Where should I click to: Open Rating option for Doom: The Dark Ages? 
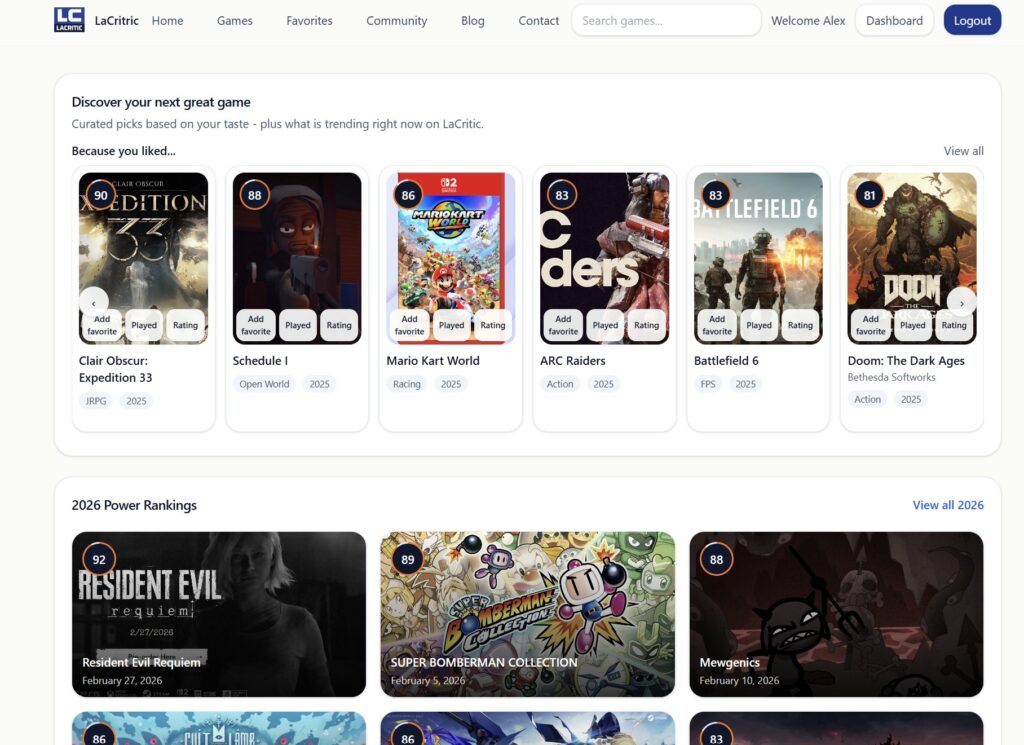(x=954, y=325)
